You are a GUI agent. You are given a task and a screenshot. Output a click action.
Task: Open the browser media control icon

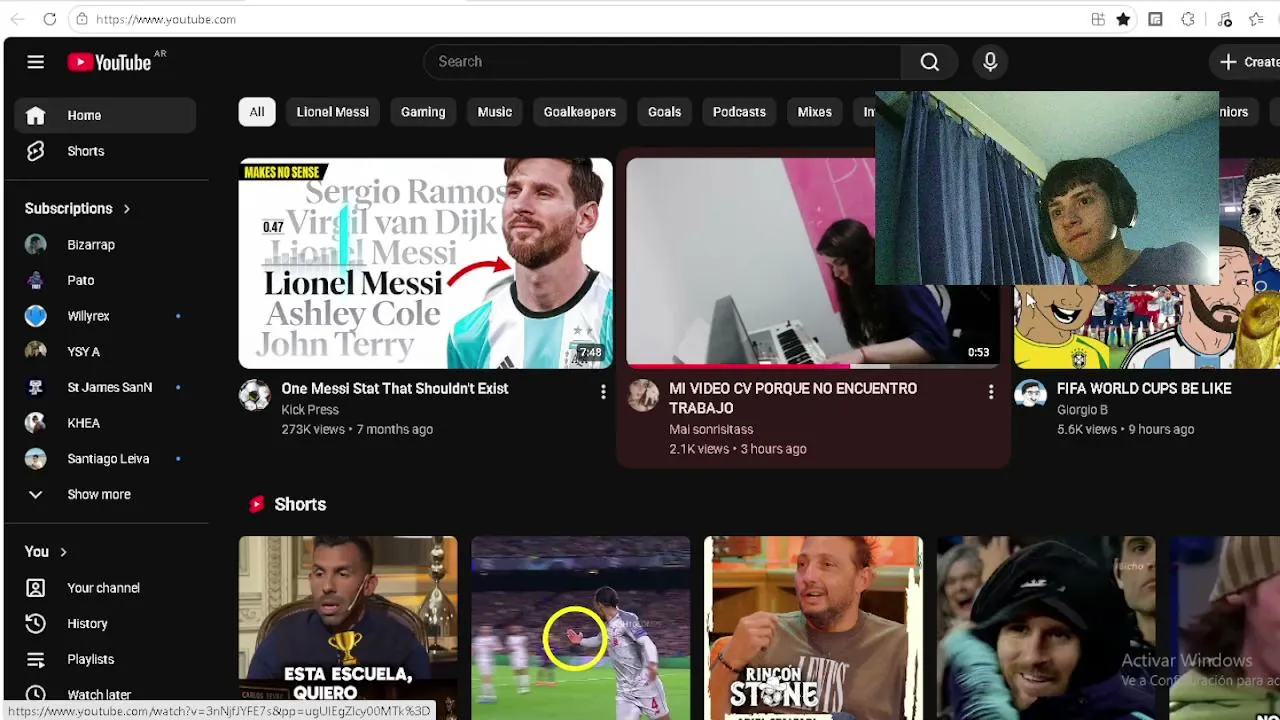tap(1225, 19)
